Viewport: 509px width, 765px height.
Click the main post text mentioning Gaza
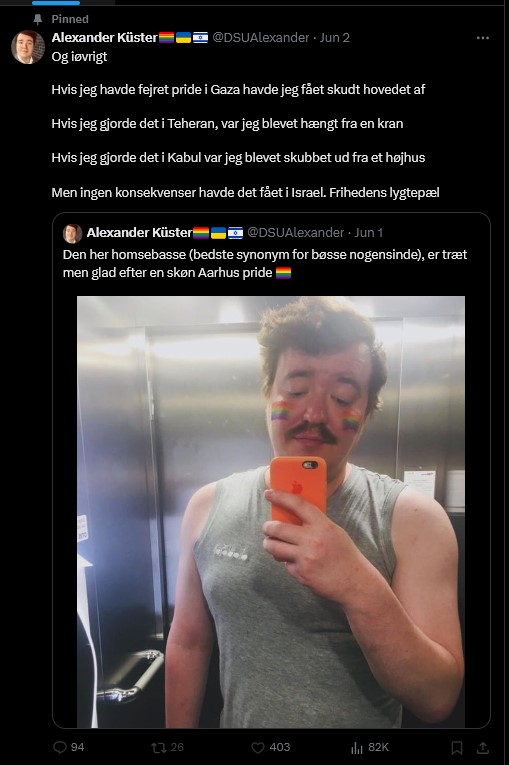click(x=238, y=90)
